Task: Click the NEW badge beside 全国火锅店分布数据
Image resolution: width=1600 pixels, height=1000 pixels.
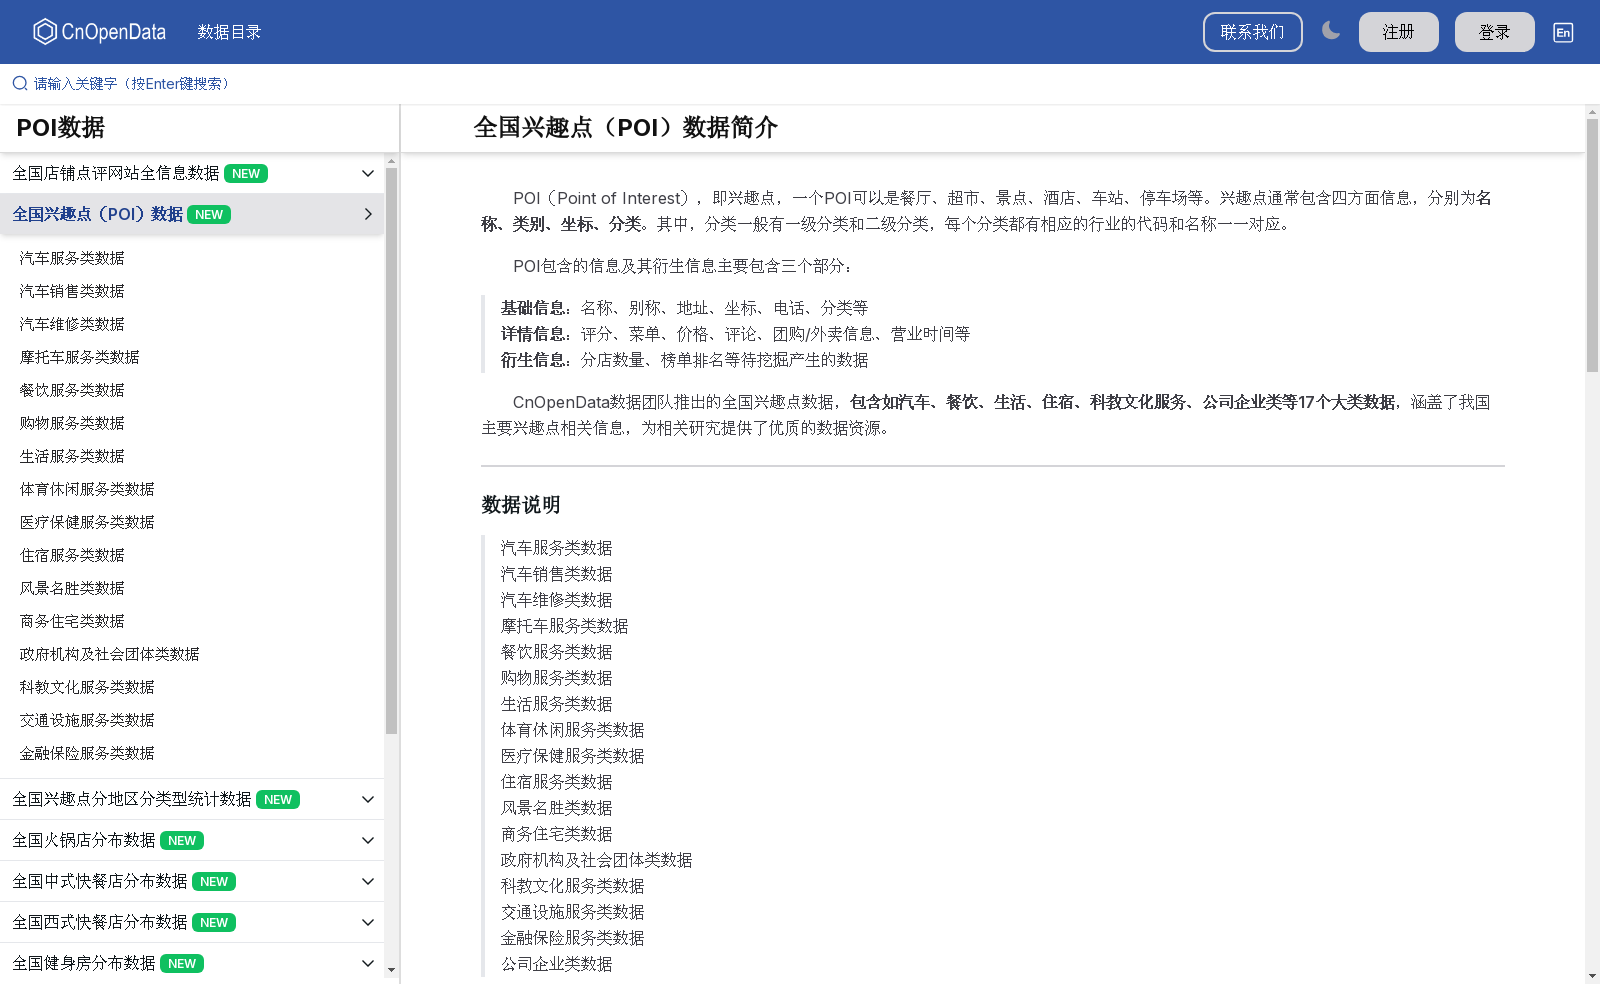Action: pos(182,840)
